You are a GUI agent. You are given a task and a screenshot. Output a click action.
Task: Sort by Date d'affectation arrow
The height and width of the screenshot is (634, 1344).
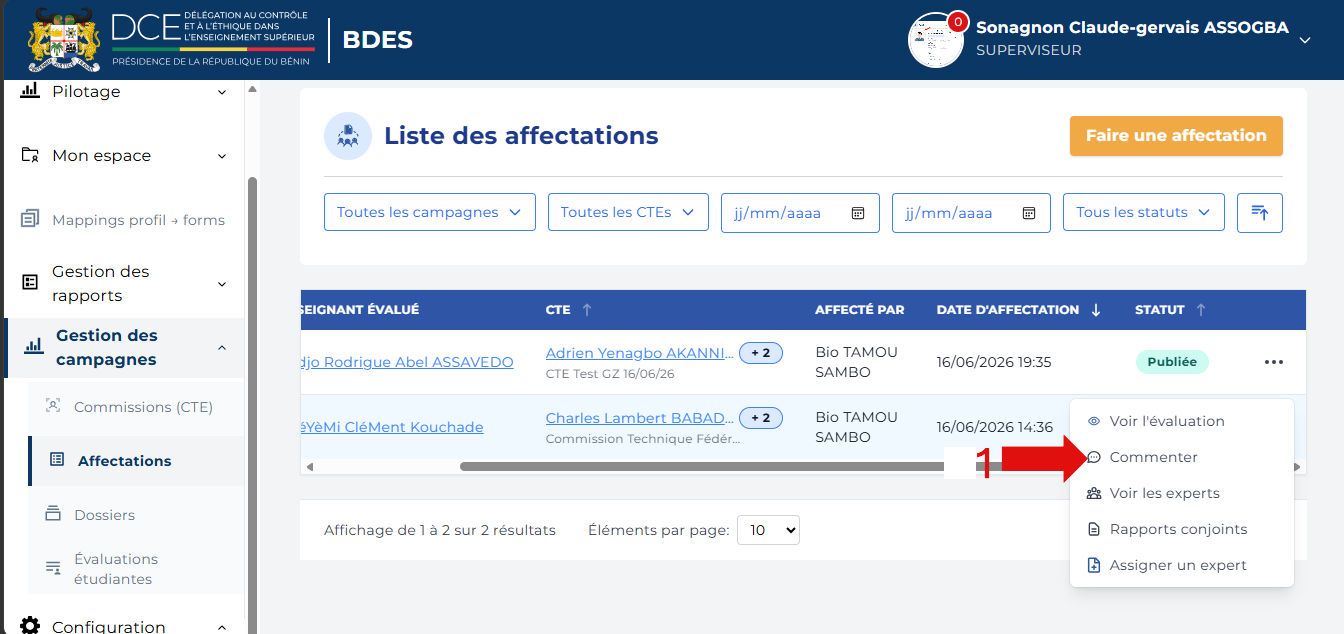(x=1096, y=310)
